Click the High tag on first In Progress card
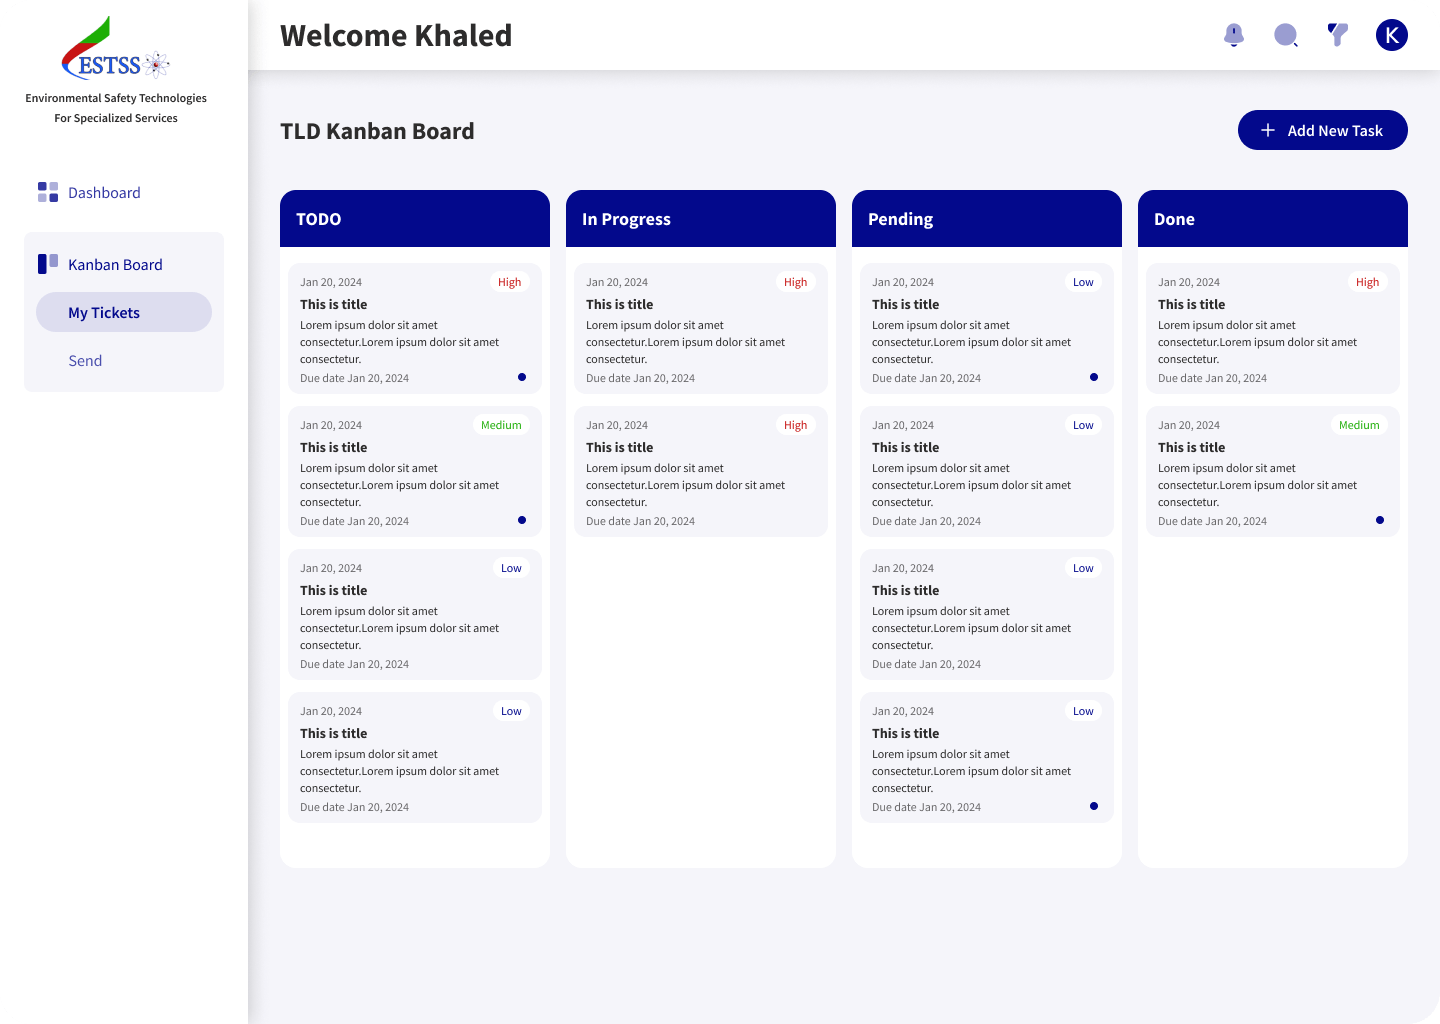Screen dimensions: 1440x1024 [796, 282]
